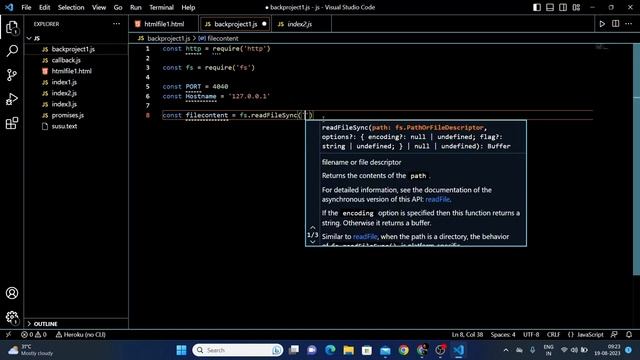Open promises.js in Explorer
The width and height of the screenshot is (640, 360).
76,115
